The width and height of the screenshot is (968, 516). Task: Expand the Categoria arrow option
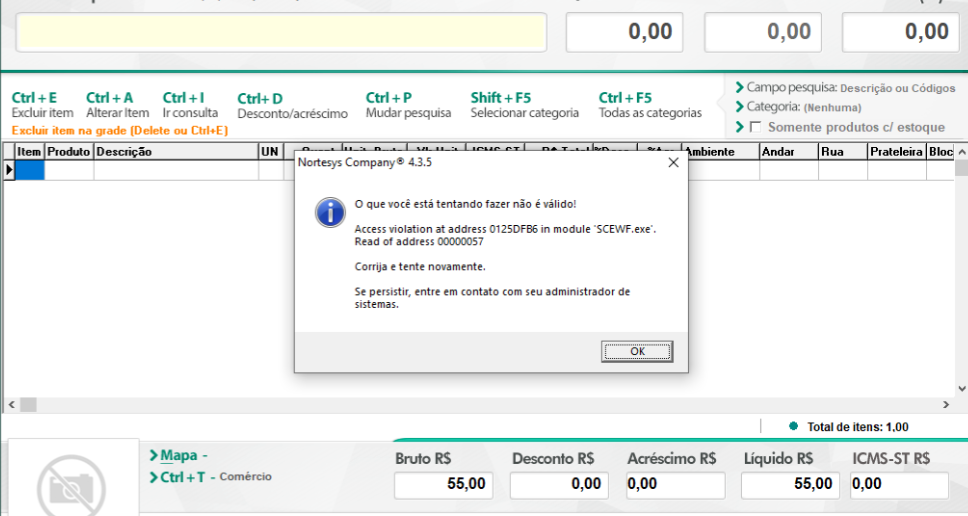coord(740,107)
